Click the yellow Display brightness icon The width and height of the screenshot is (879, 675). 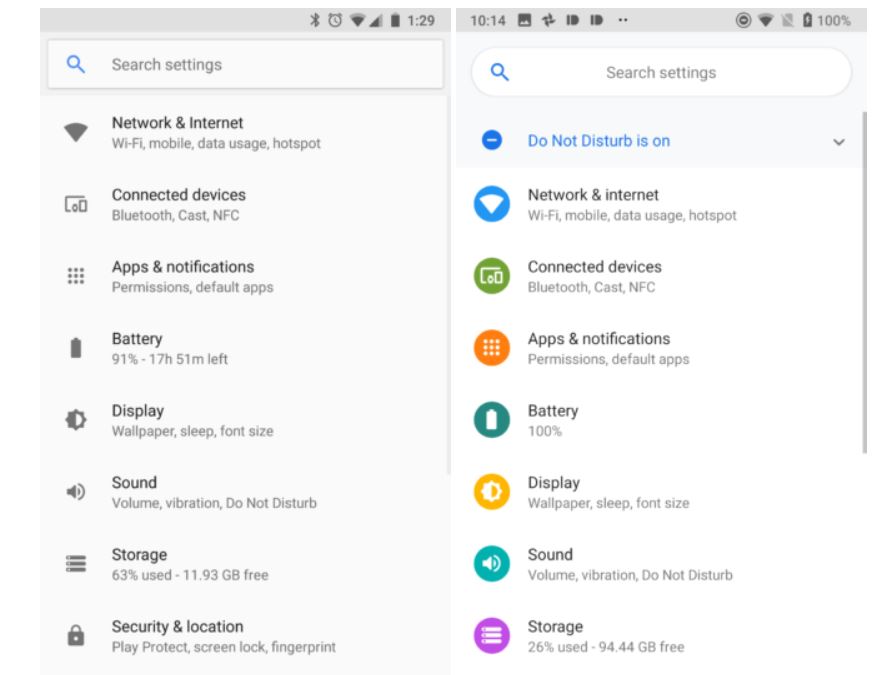(491, 492)
